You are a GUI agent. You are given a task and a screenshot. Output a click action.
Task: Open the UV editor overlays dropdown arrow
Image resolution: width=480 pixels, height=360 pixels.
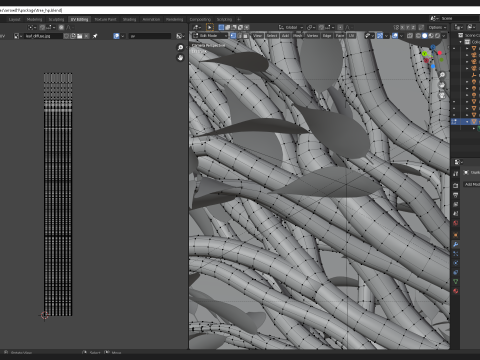(x=123, y=36)
